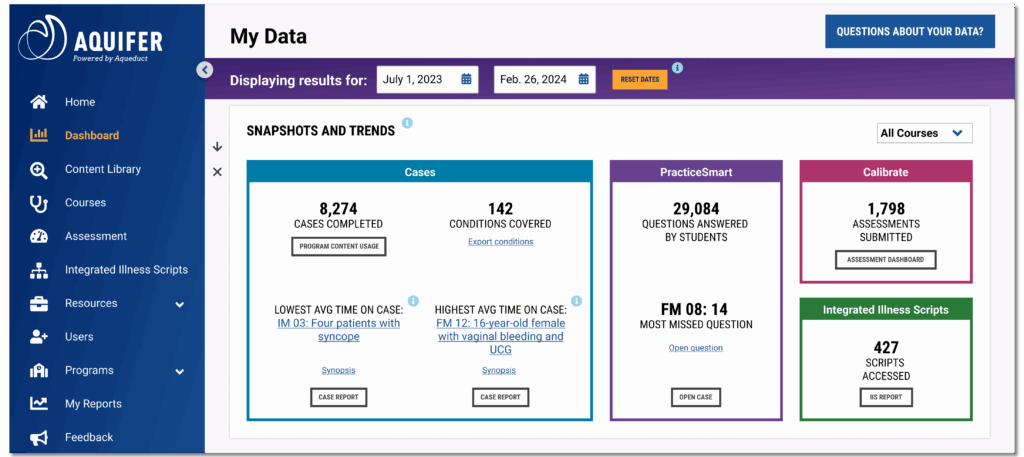The width and height of the screenshot is (1024, 457).
Task: Click the My Data page heading
Action: pyautogui.click(x=268, y=37)
